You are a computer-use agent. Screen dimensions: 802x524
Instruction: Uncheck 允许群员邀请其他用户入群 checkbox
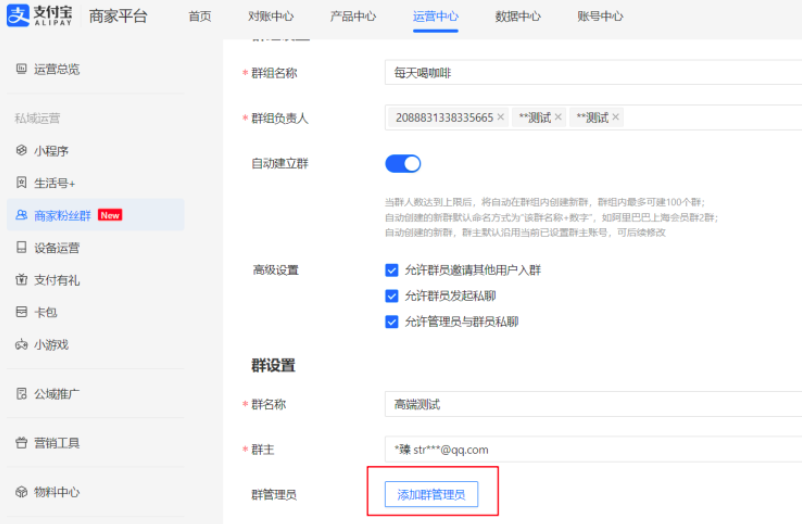pos(392,270)
